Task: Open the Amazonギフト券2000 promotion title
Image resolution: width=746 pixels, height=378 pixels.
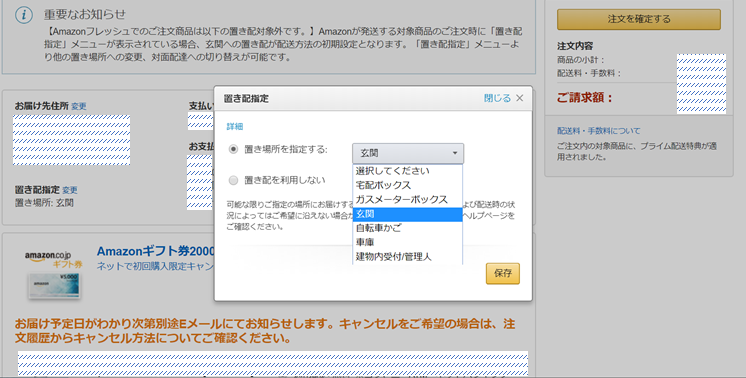Action: point(156,251)
